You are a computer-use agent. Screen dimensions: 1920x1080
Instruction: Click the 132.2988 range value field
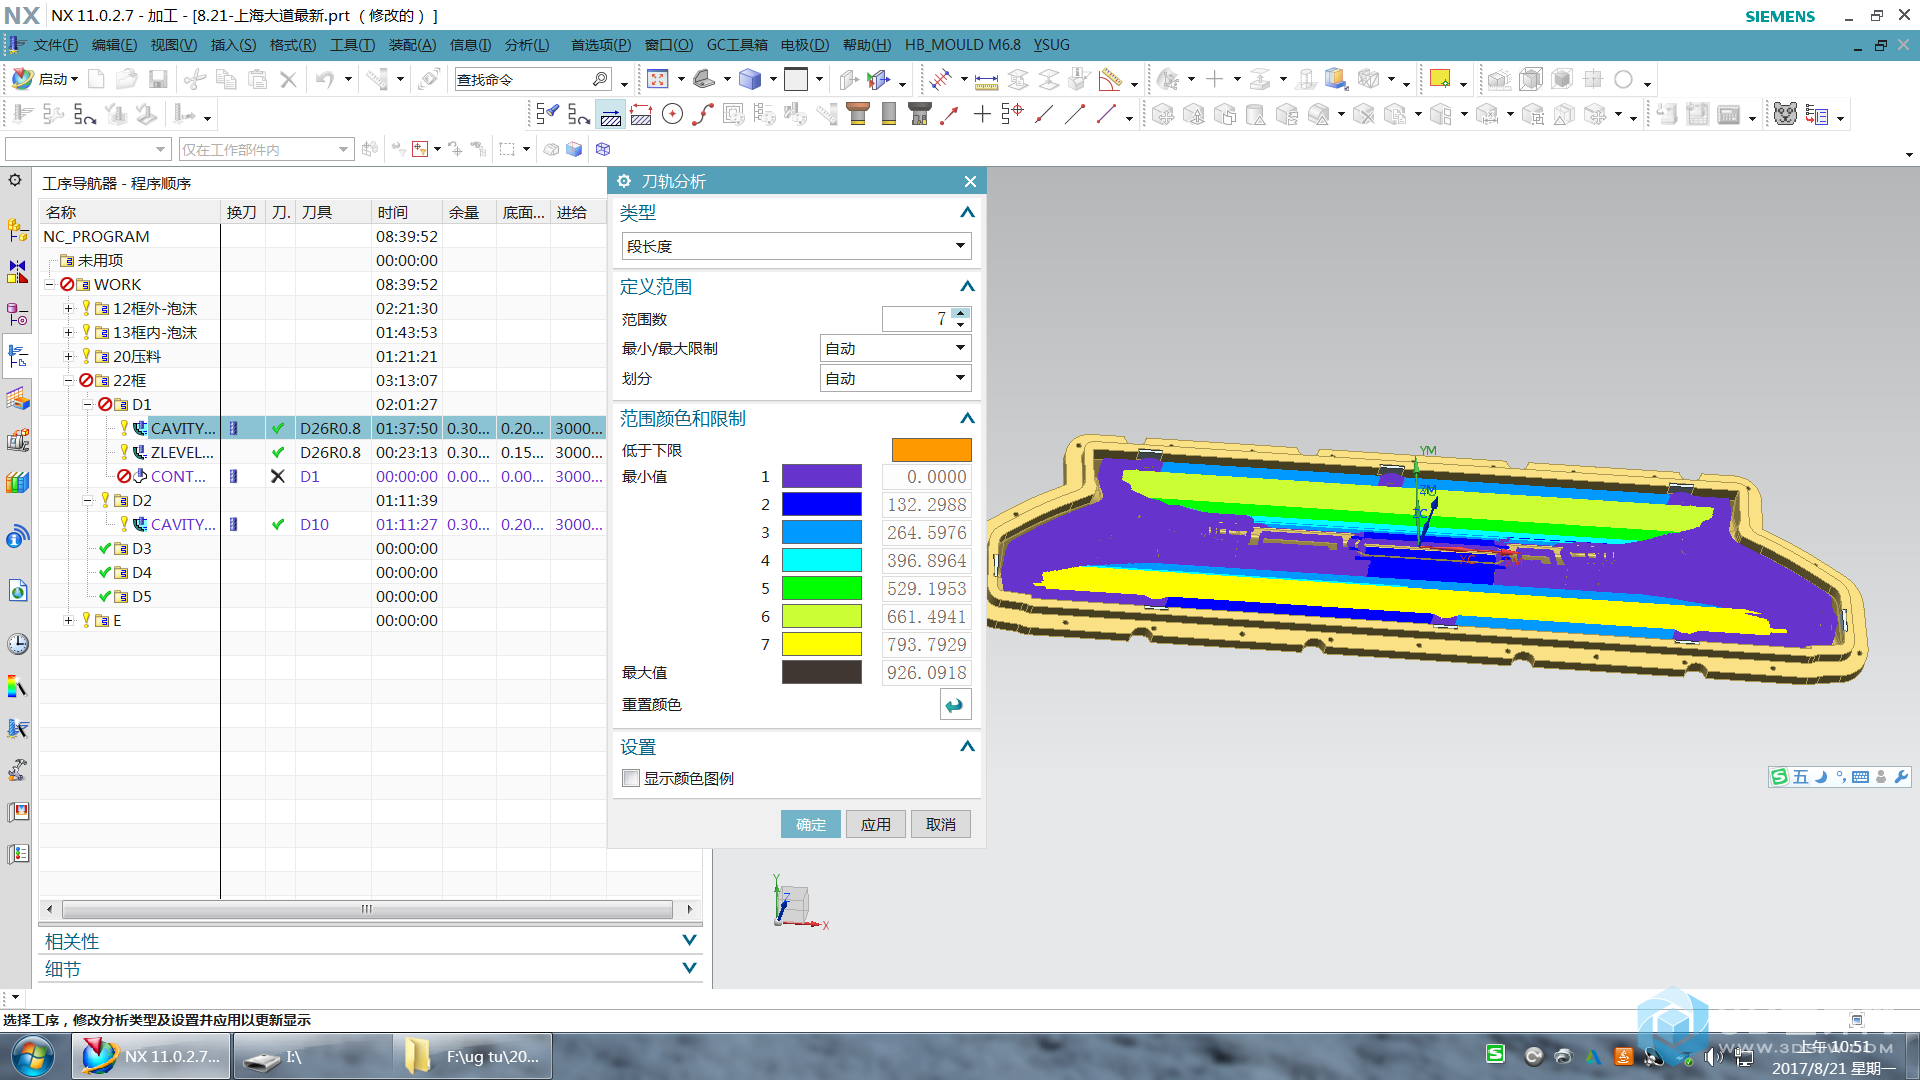[927, 505]
